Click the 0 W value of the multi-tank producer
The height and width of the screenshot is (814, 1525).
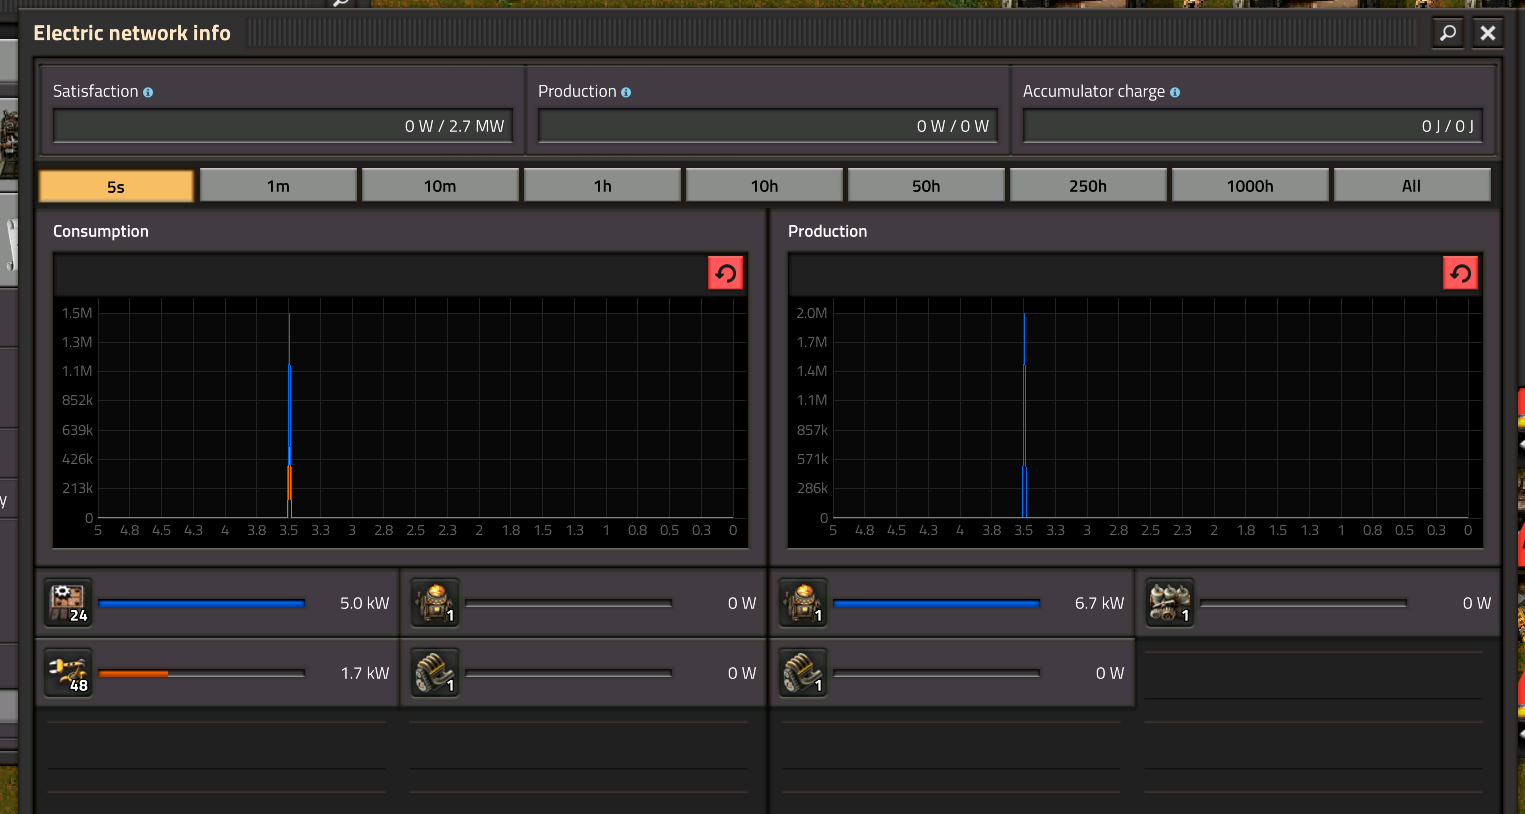tap(1476, 603)
